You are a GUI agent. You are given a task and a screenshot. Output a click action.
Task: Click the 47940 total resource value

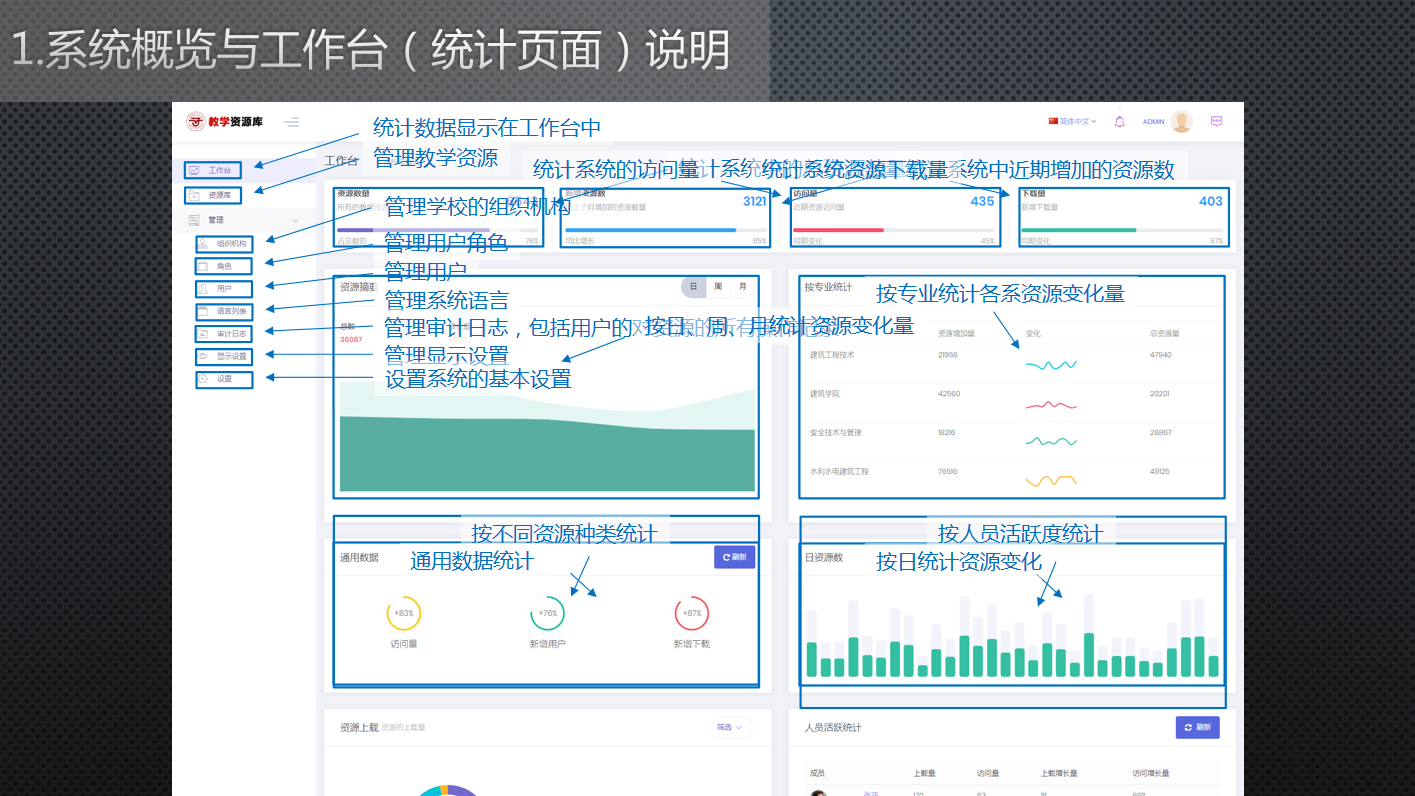pyautogui.click(x=1161, y=355)
